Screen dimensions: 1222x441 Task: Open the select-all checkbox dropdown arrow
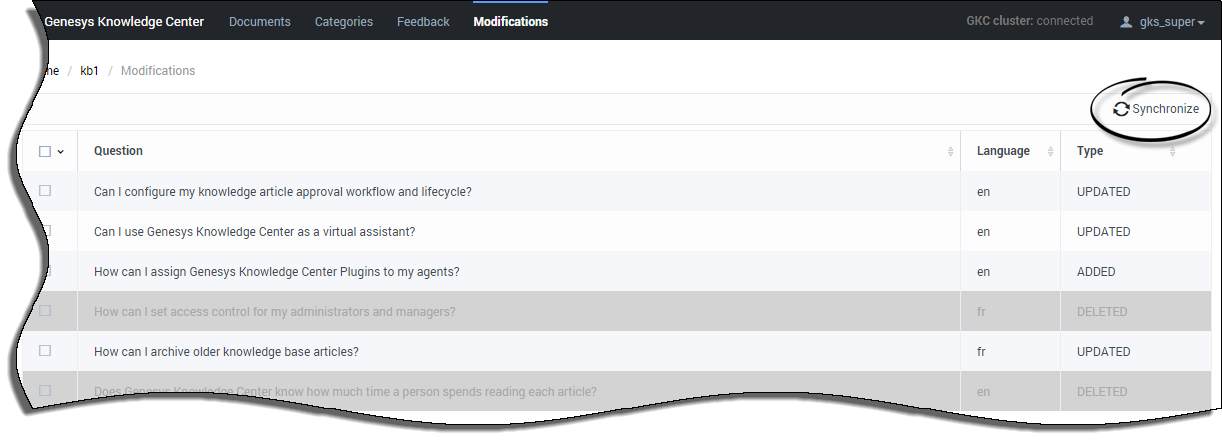[60, 152]
